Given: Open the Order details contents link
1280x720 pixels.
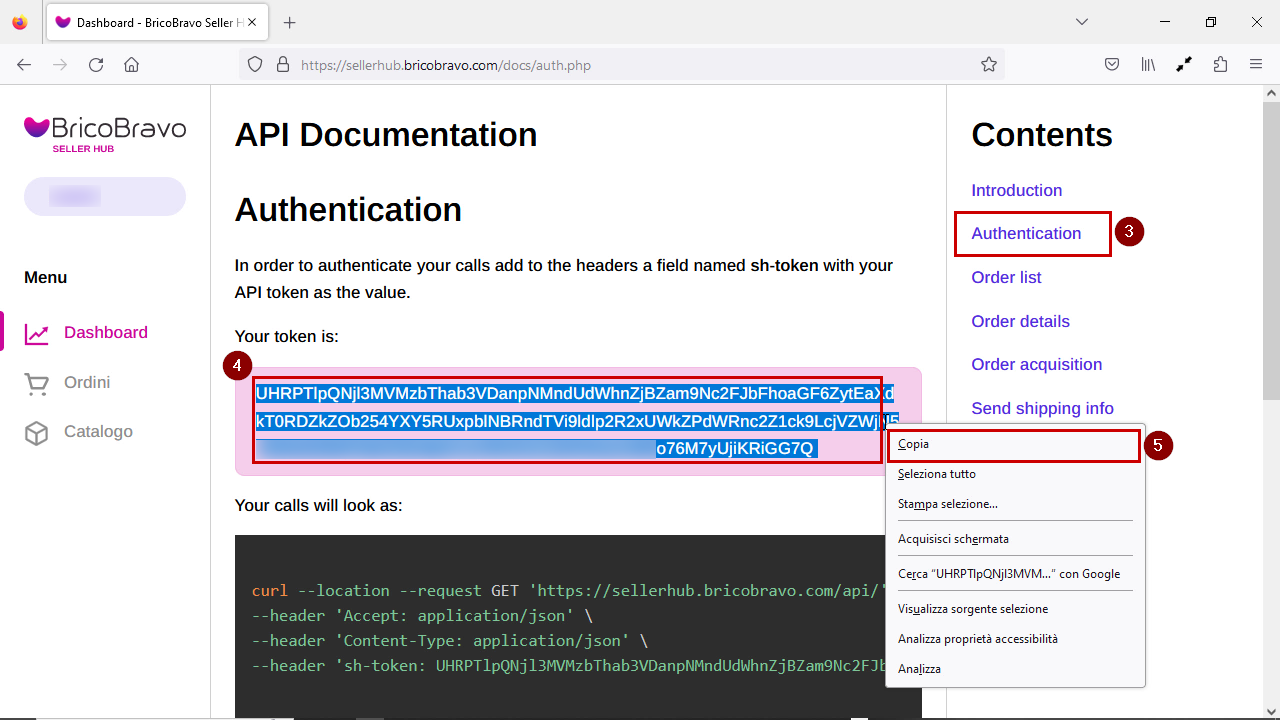Looking at the screenshot, I should point(1020,321).
